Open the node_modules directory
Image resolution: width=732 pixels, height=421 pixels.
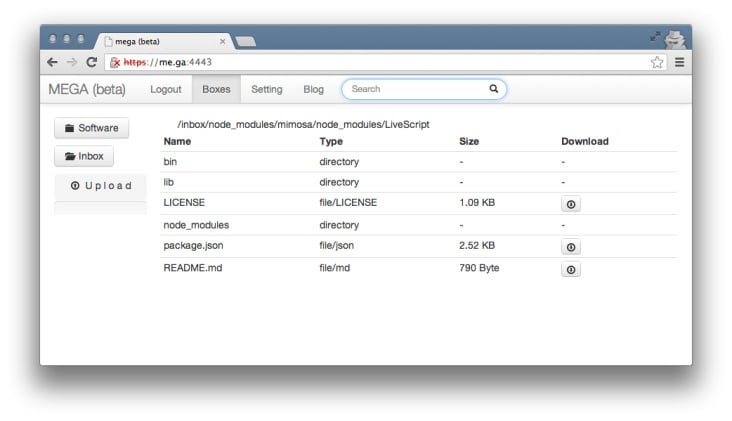196,225
